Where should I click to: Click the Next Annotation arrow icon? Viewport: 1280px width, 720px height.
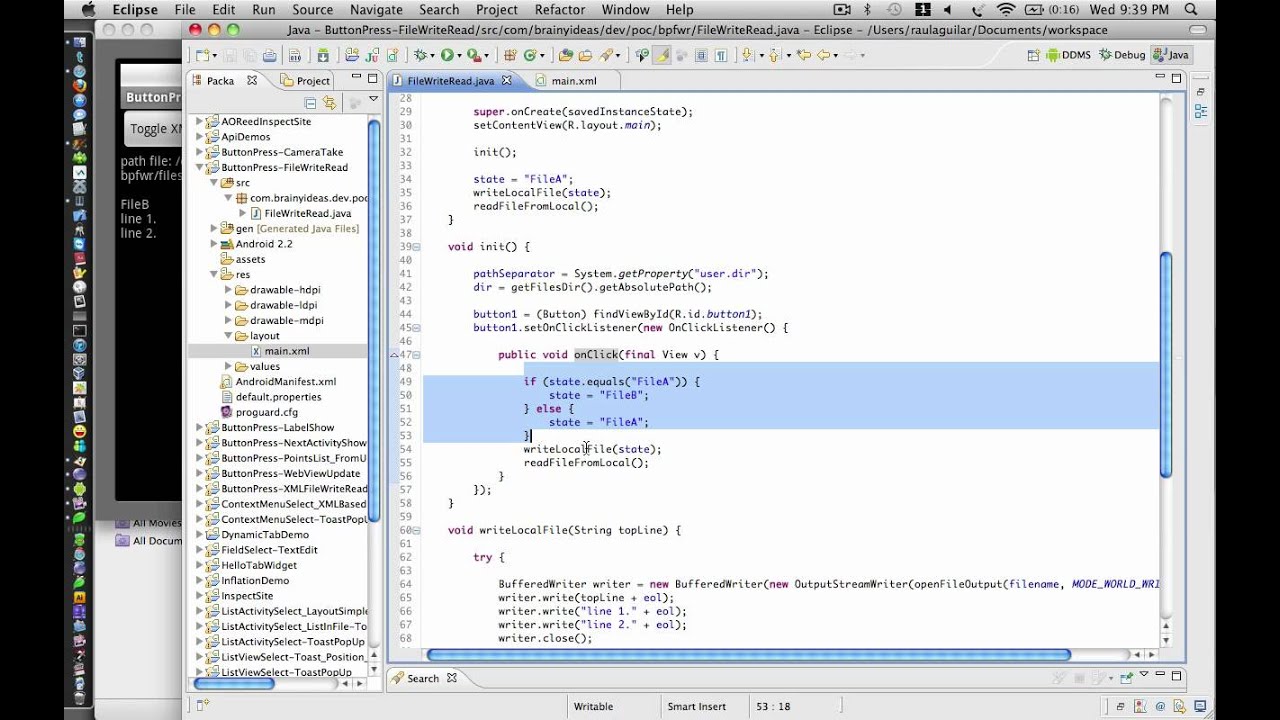[747, 55]
